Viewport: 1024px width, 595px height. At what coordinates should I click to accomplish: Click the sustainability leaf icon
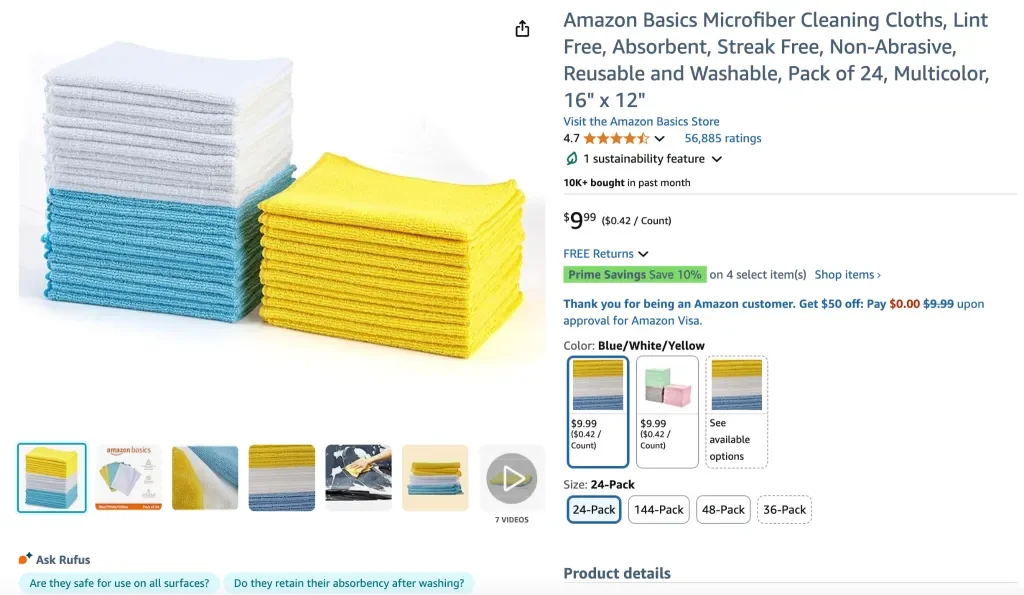571,158
